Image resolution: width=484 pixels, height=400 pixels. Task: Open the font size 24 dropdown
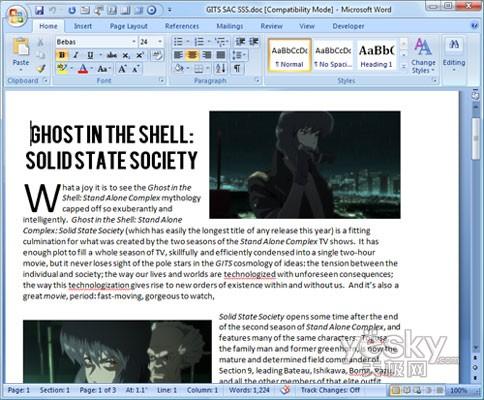pos(160,42)
